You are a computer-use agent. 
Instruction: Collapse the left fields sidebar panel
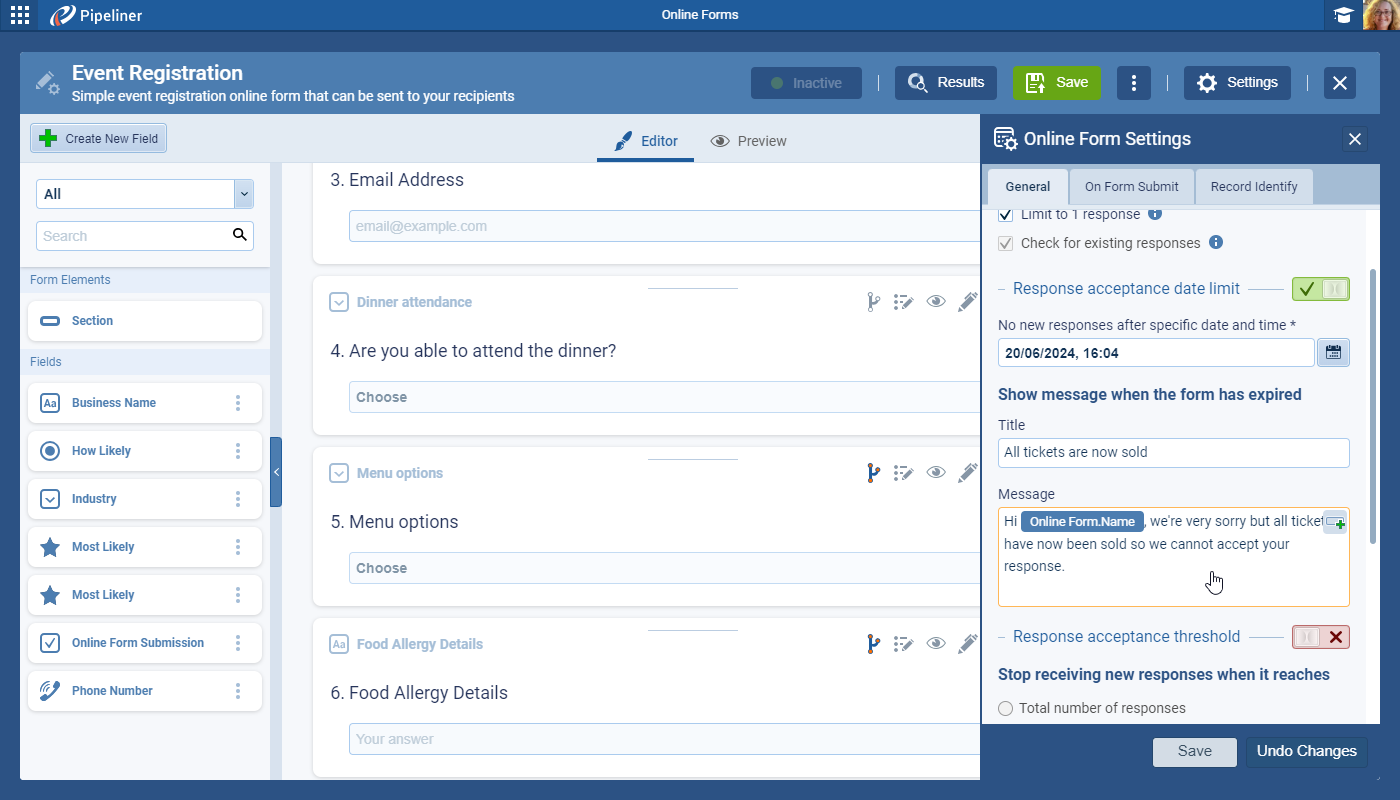coord(276,472)
